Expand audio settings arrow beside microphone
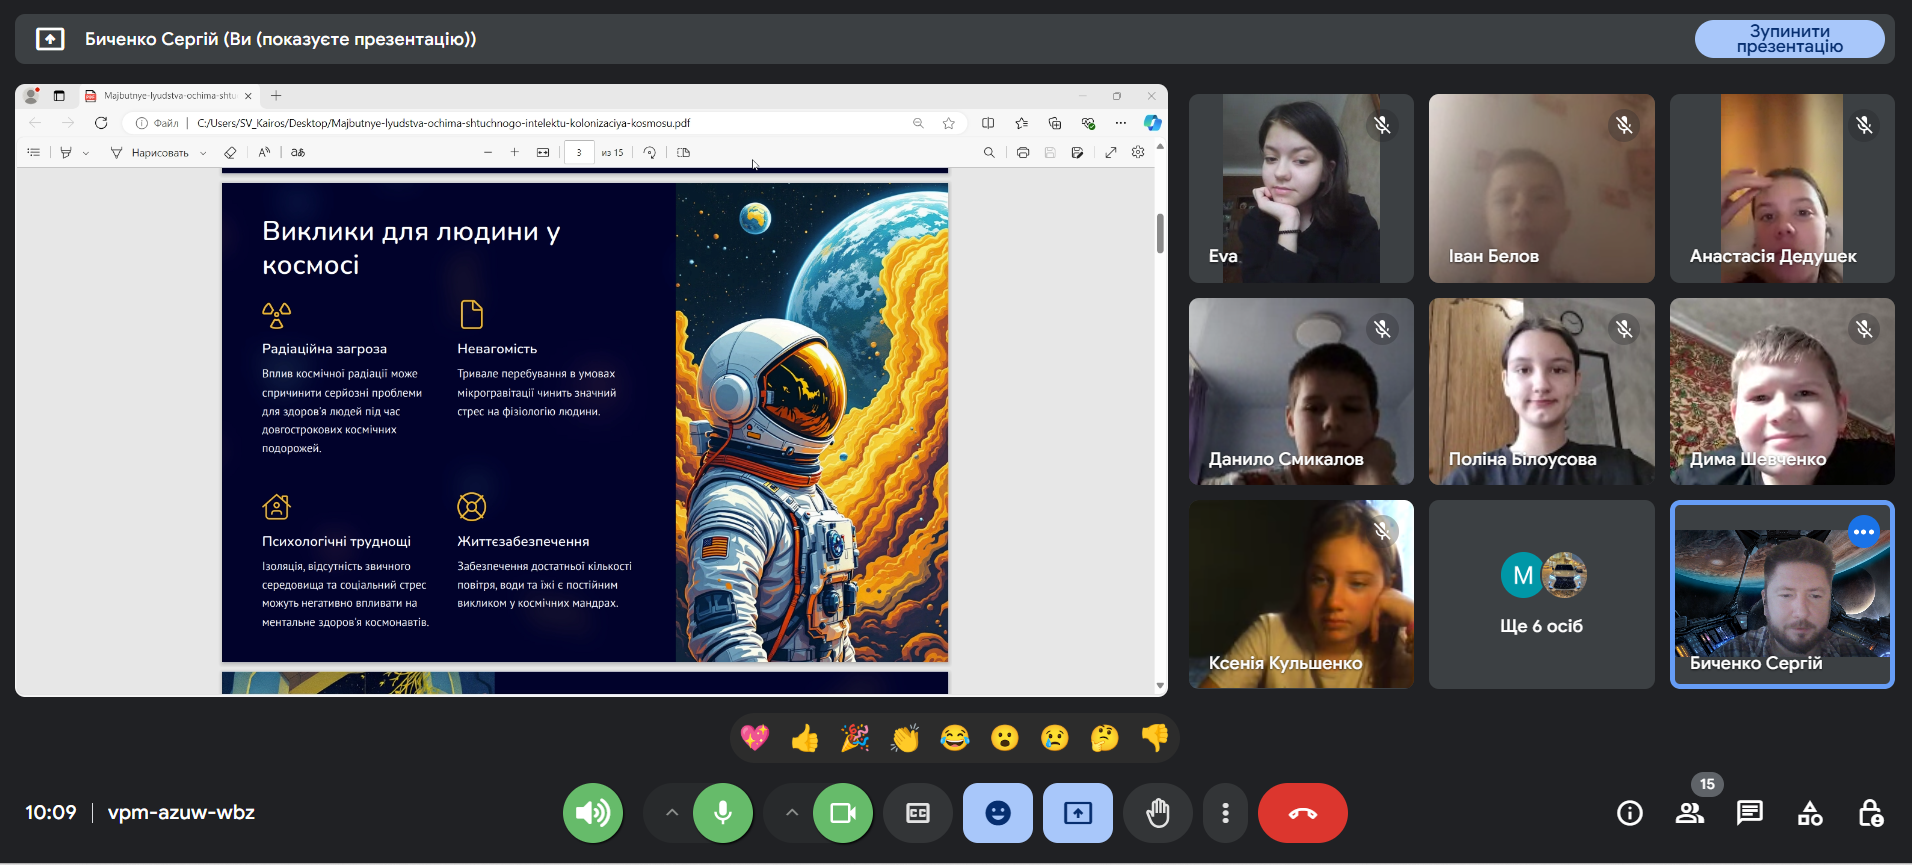The image size is (1912, 865). click(x=672, y=813)
